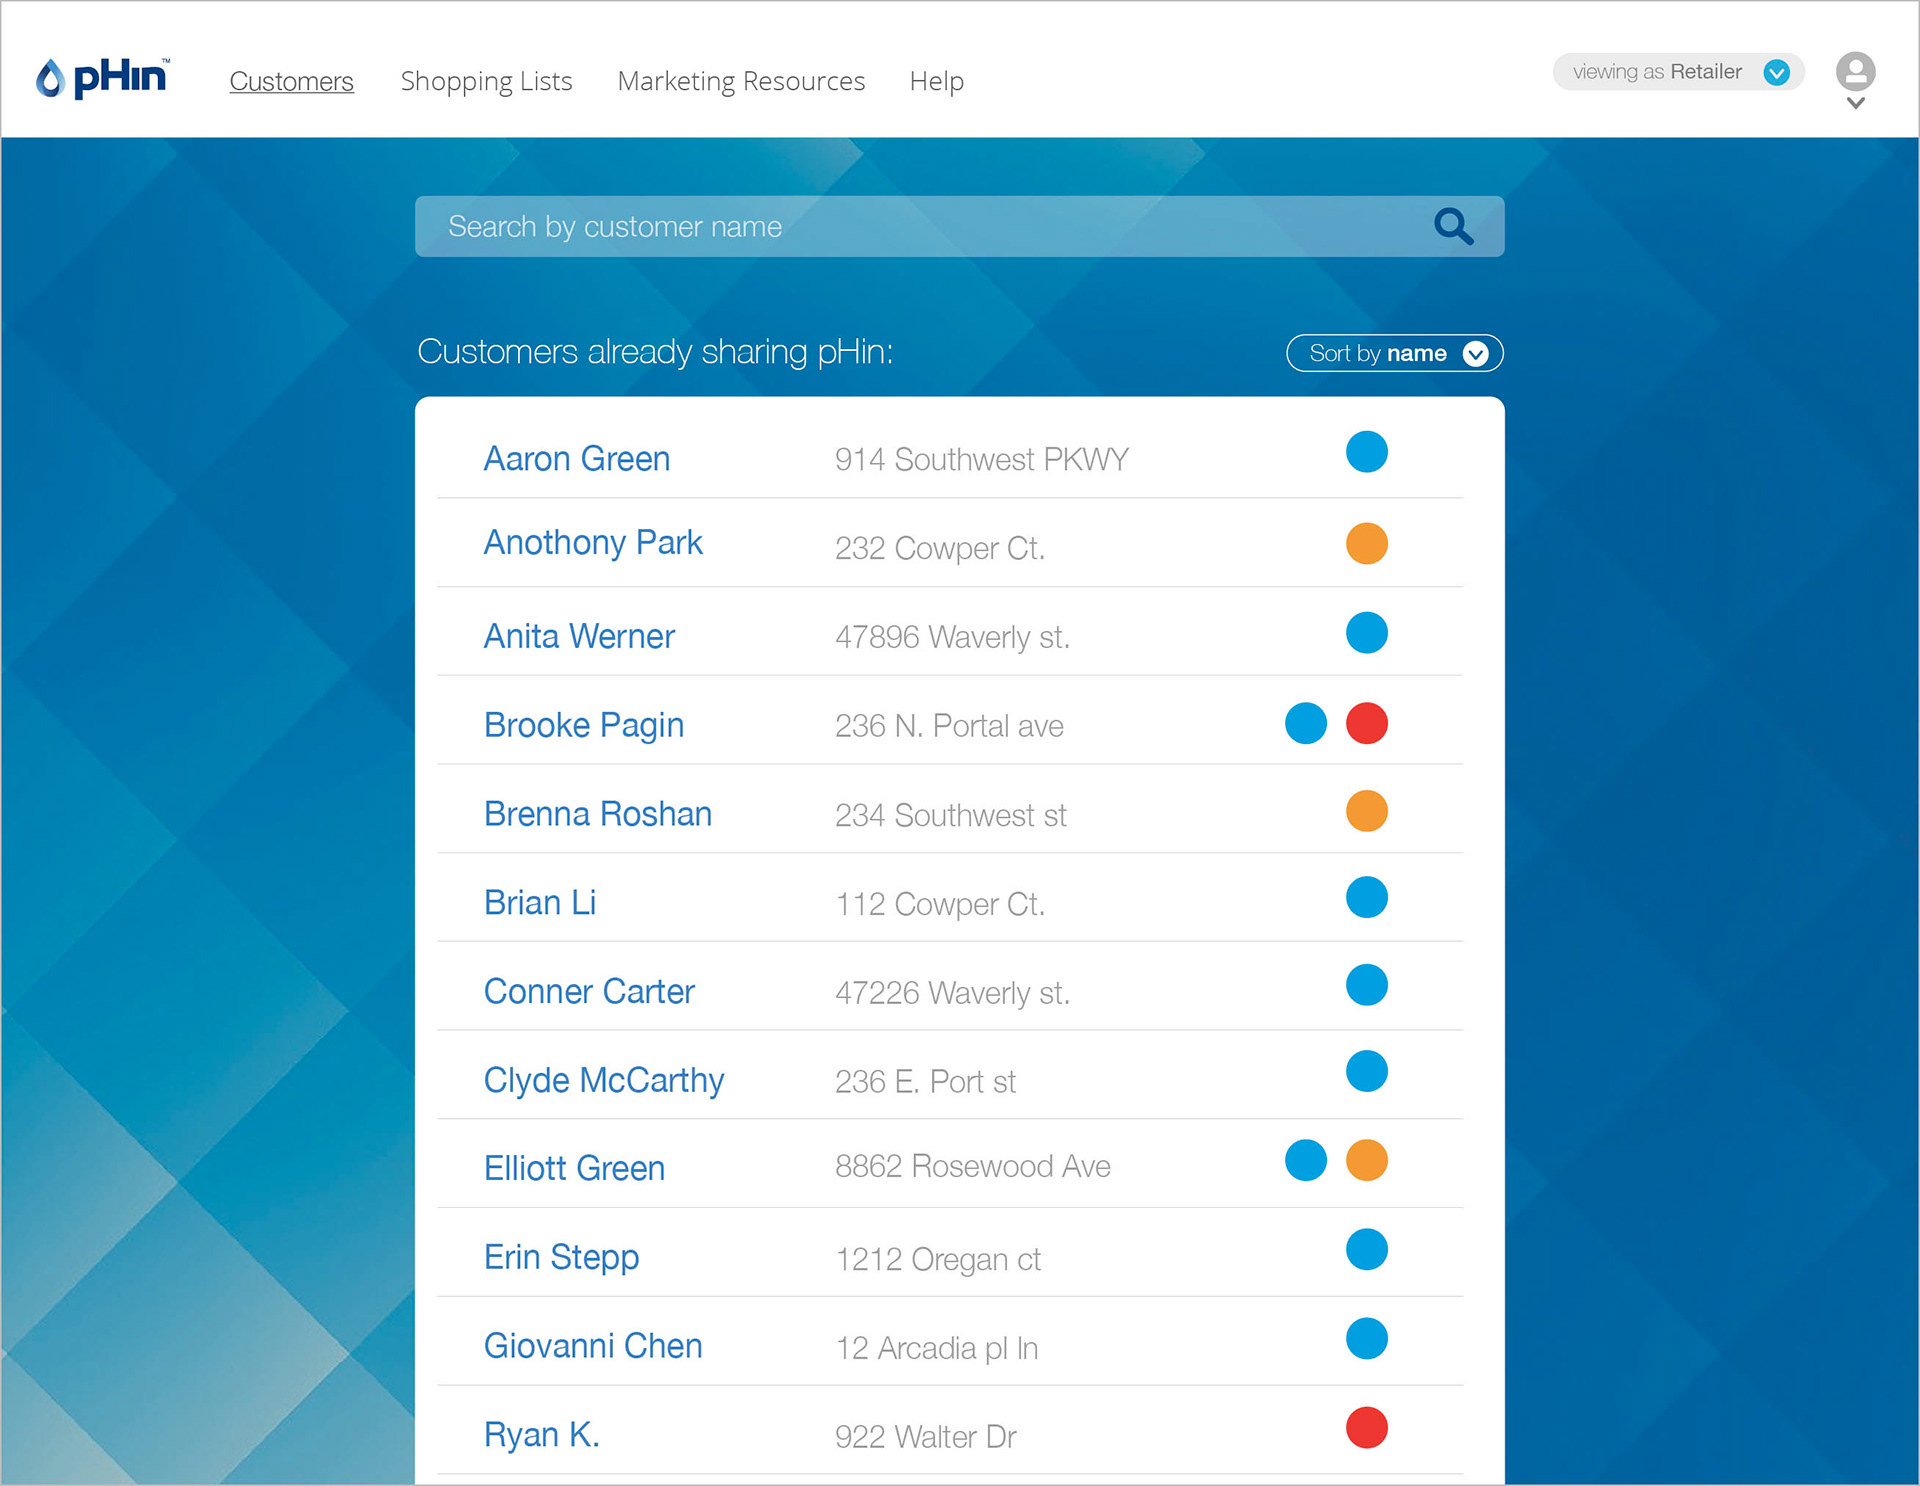
Task: Select address 8862 Rosewood Ave
Action: pos(973,1167)
